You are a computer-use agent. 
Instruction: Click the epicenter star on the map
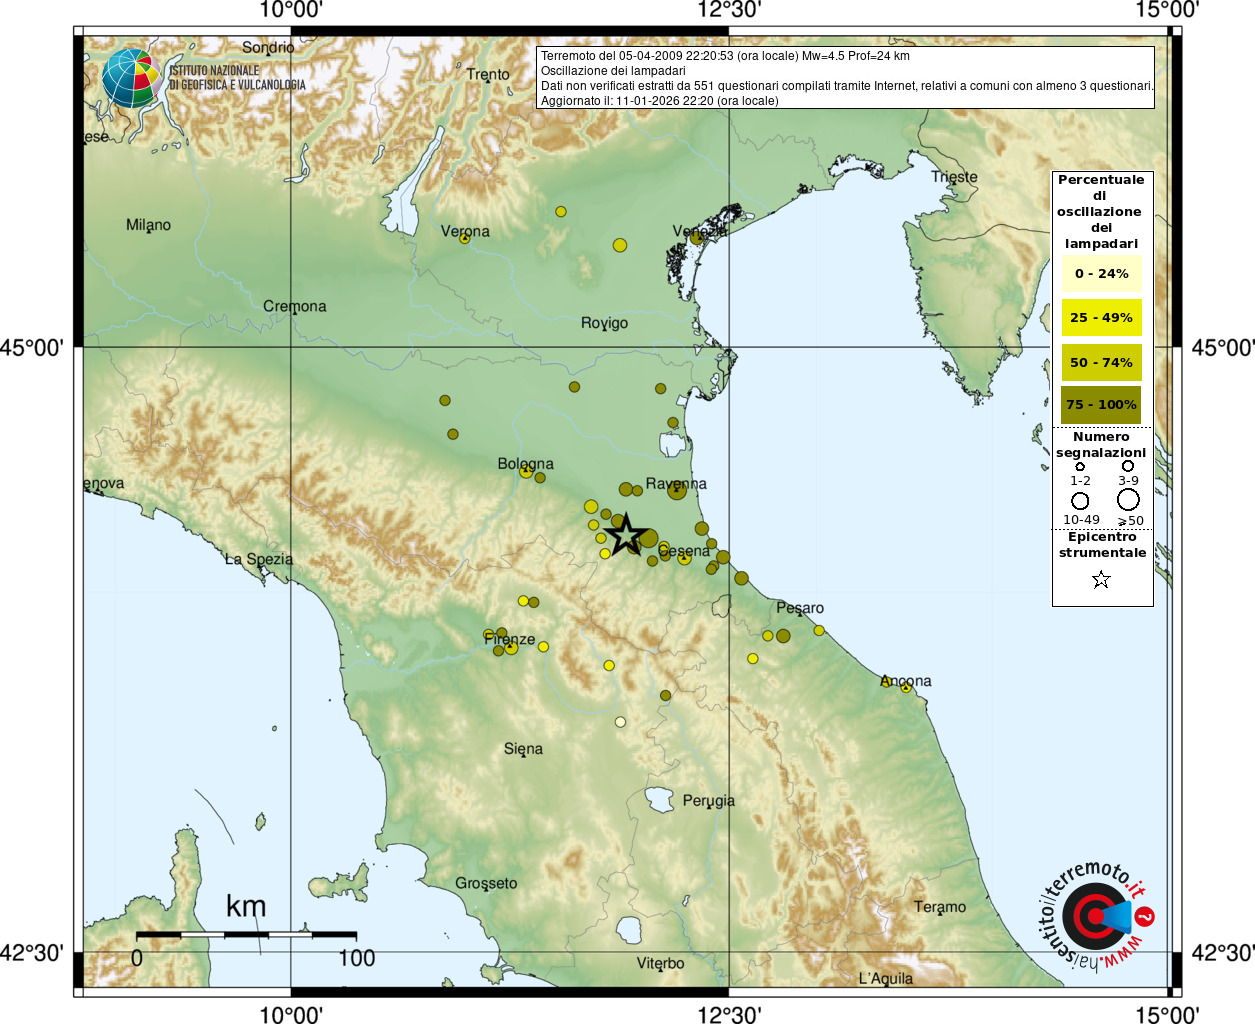[x=626, y=534]
